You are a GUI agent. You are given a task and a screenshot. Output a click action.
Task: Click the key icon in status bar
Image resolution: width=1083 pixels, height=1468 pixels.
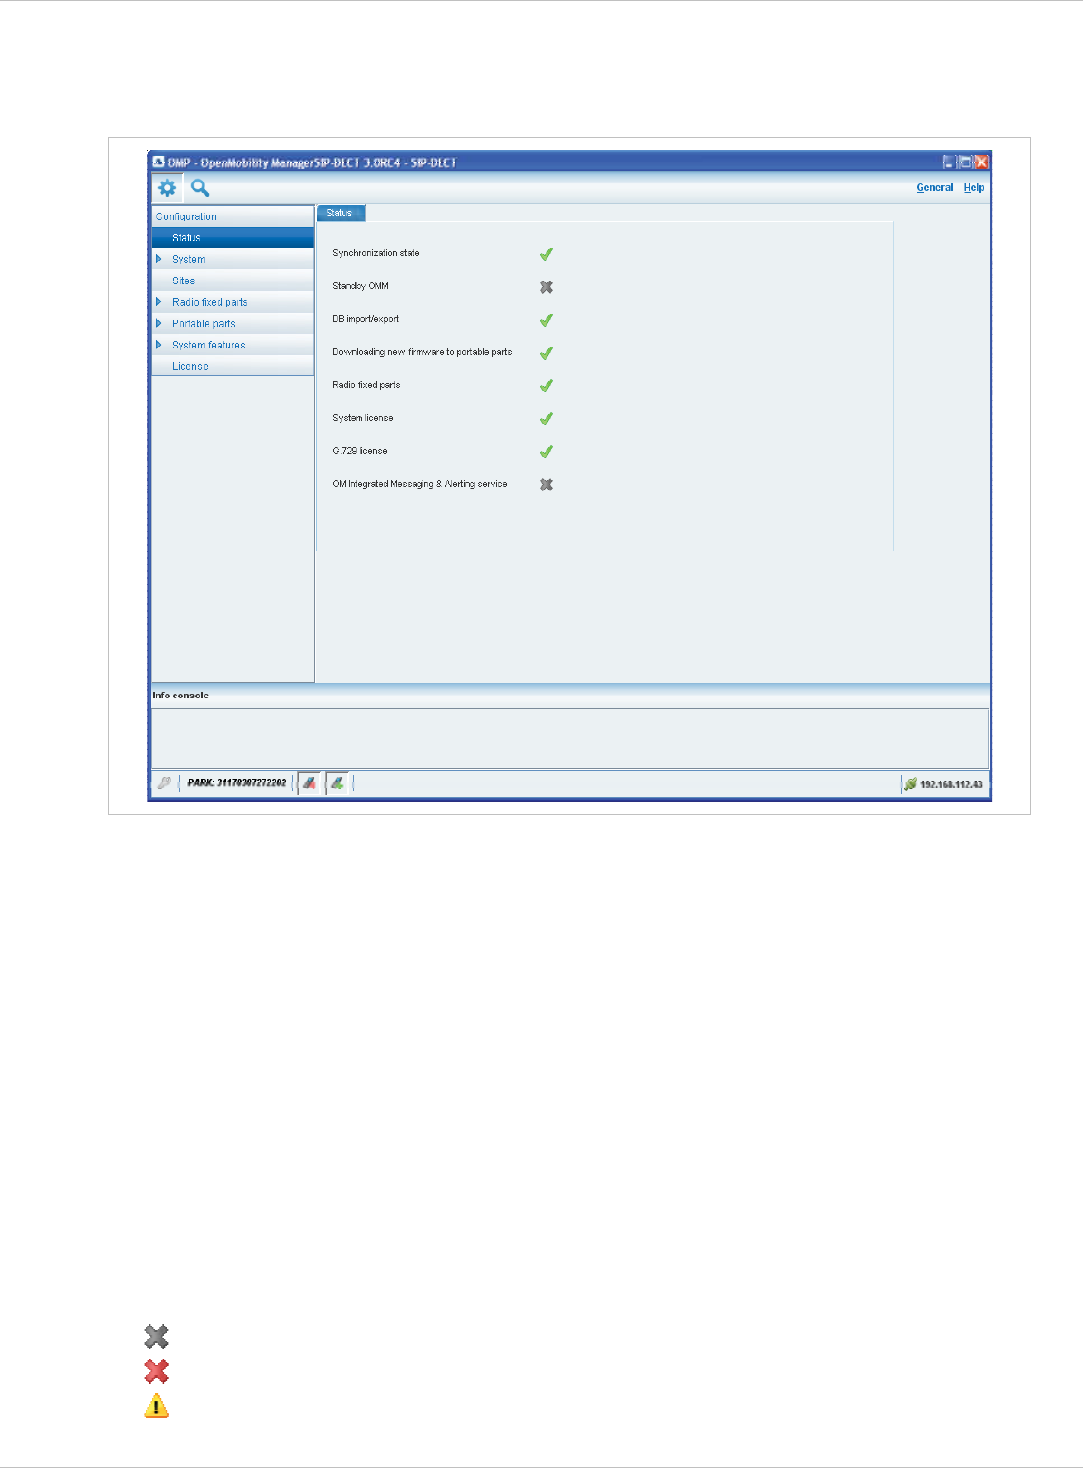[x=164, y=783]
